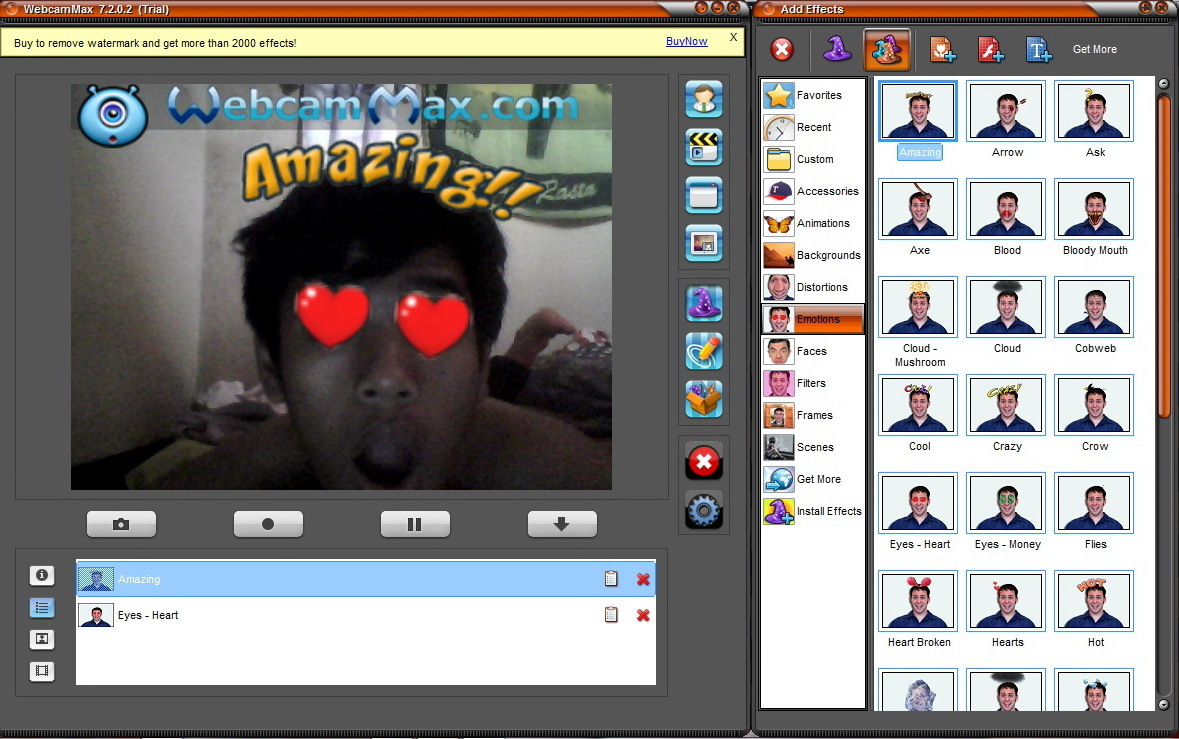Screen dimensions: 1179x739
Task: Click the add image effect toolbar icon
Action: coord(942,50)
